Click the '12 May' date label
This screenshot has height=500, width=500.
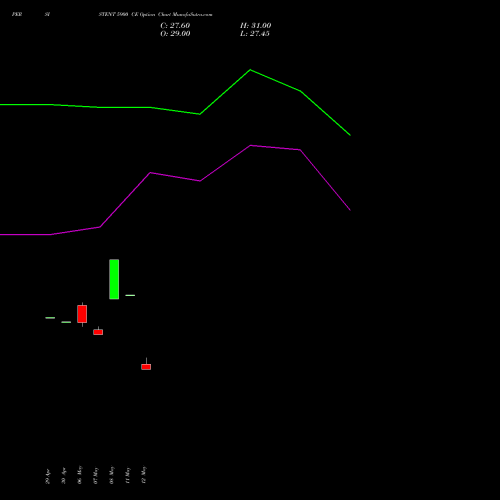[x=144, y=475]
